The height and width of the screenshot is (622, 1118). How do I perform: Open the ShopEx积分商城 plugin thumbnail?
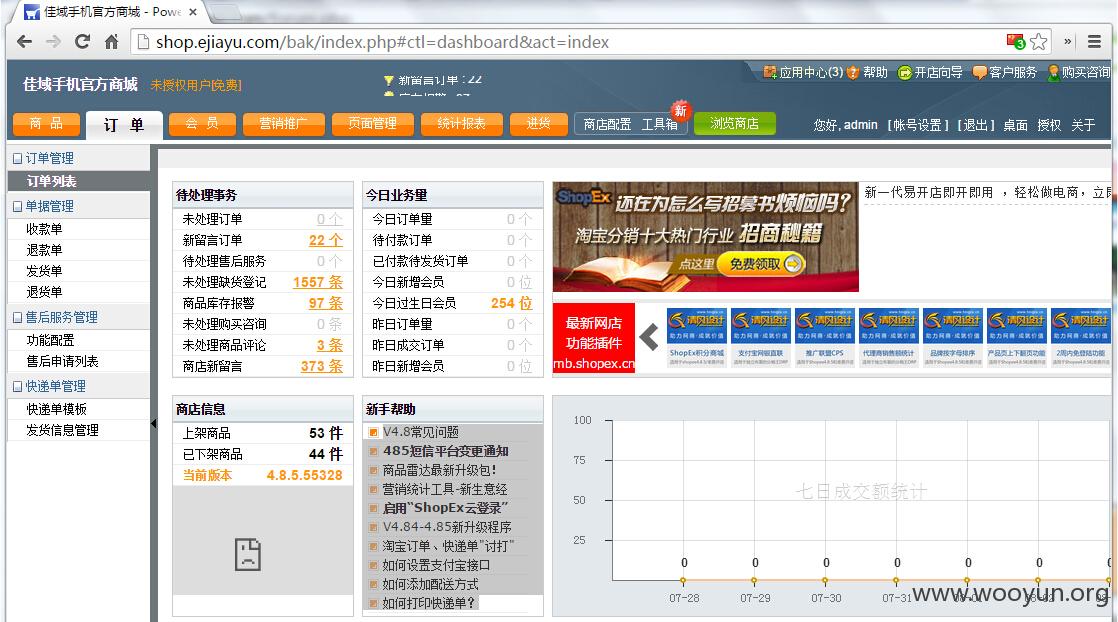click(697, 337)
